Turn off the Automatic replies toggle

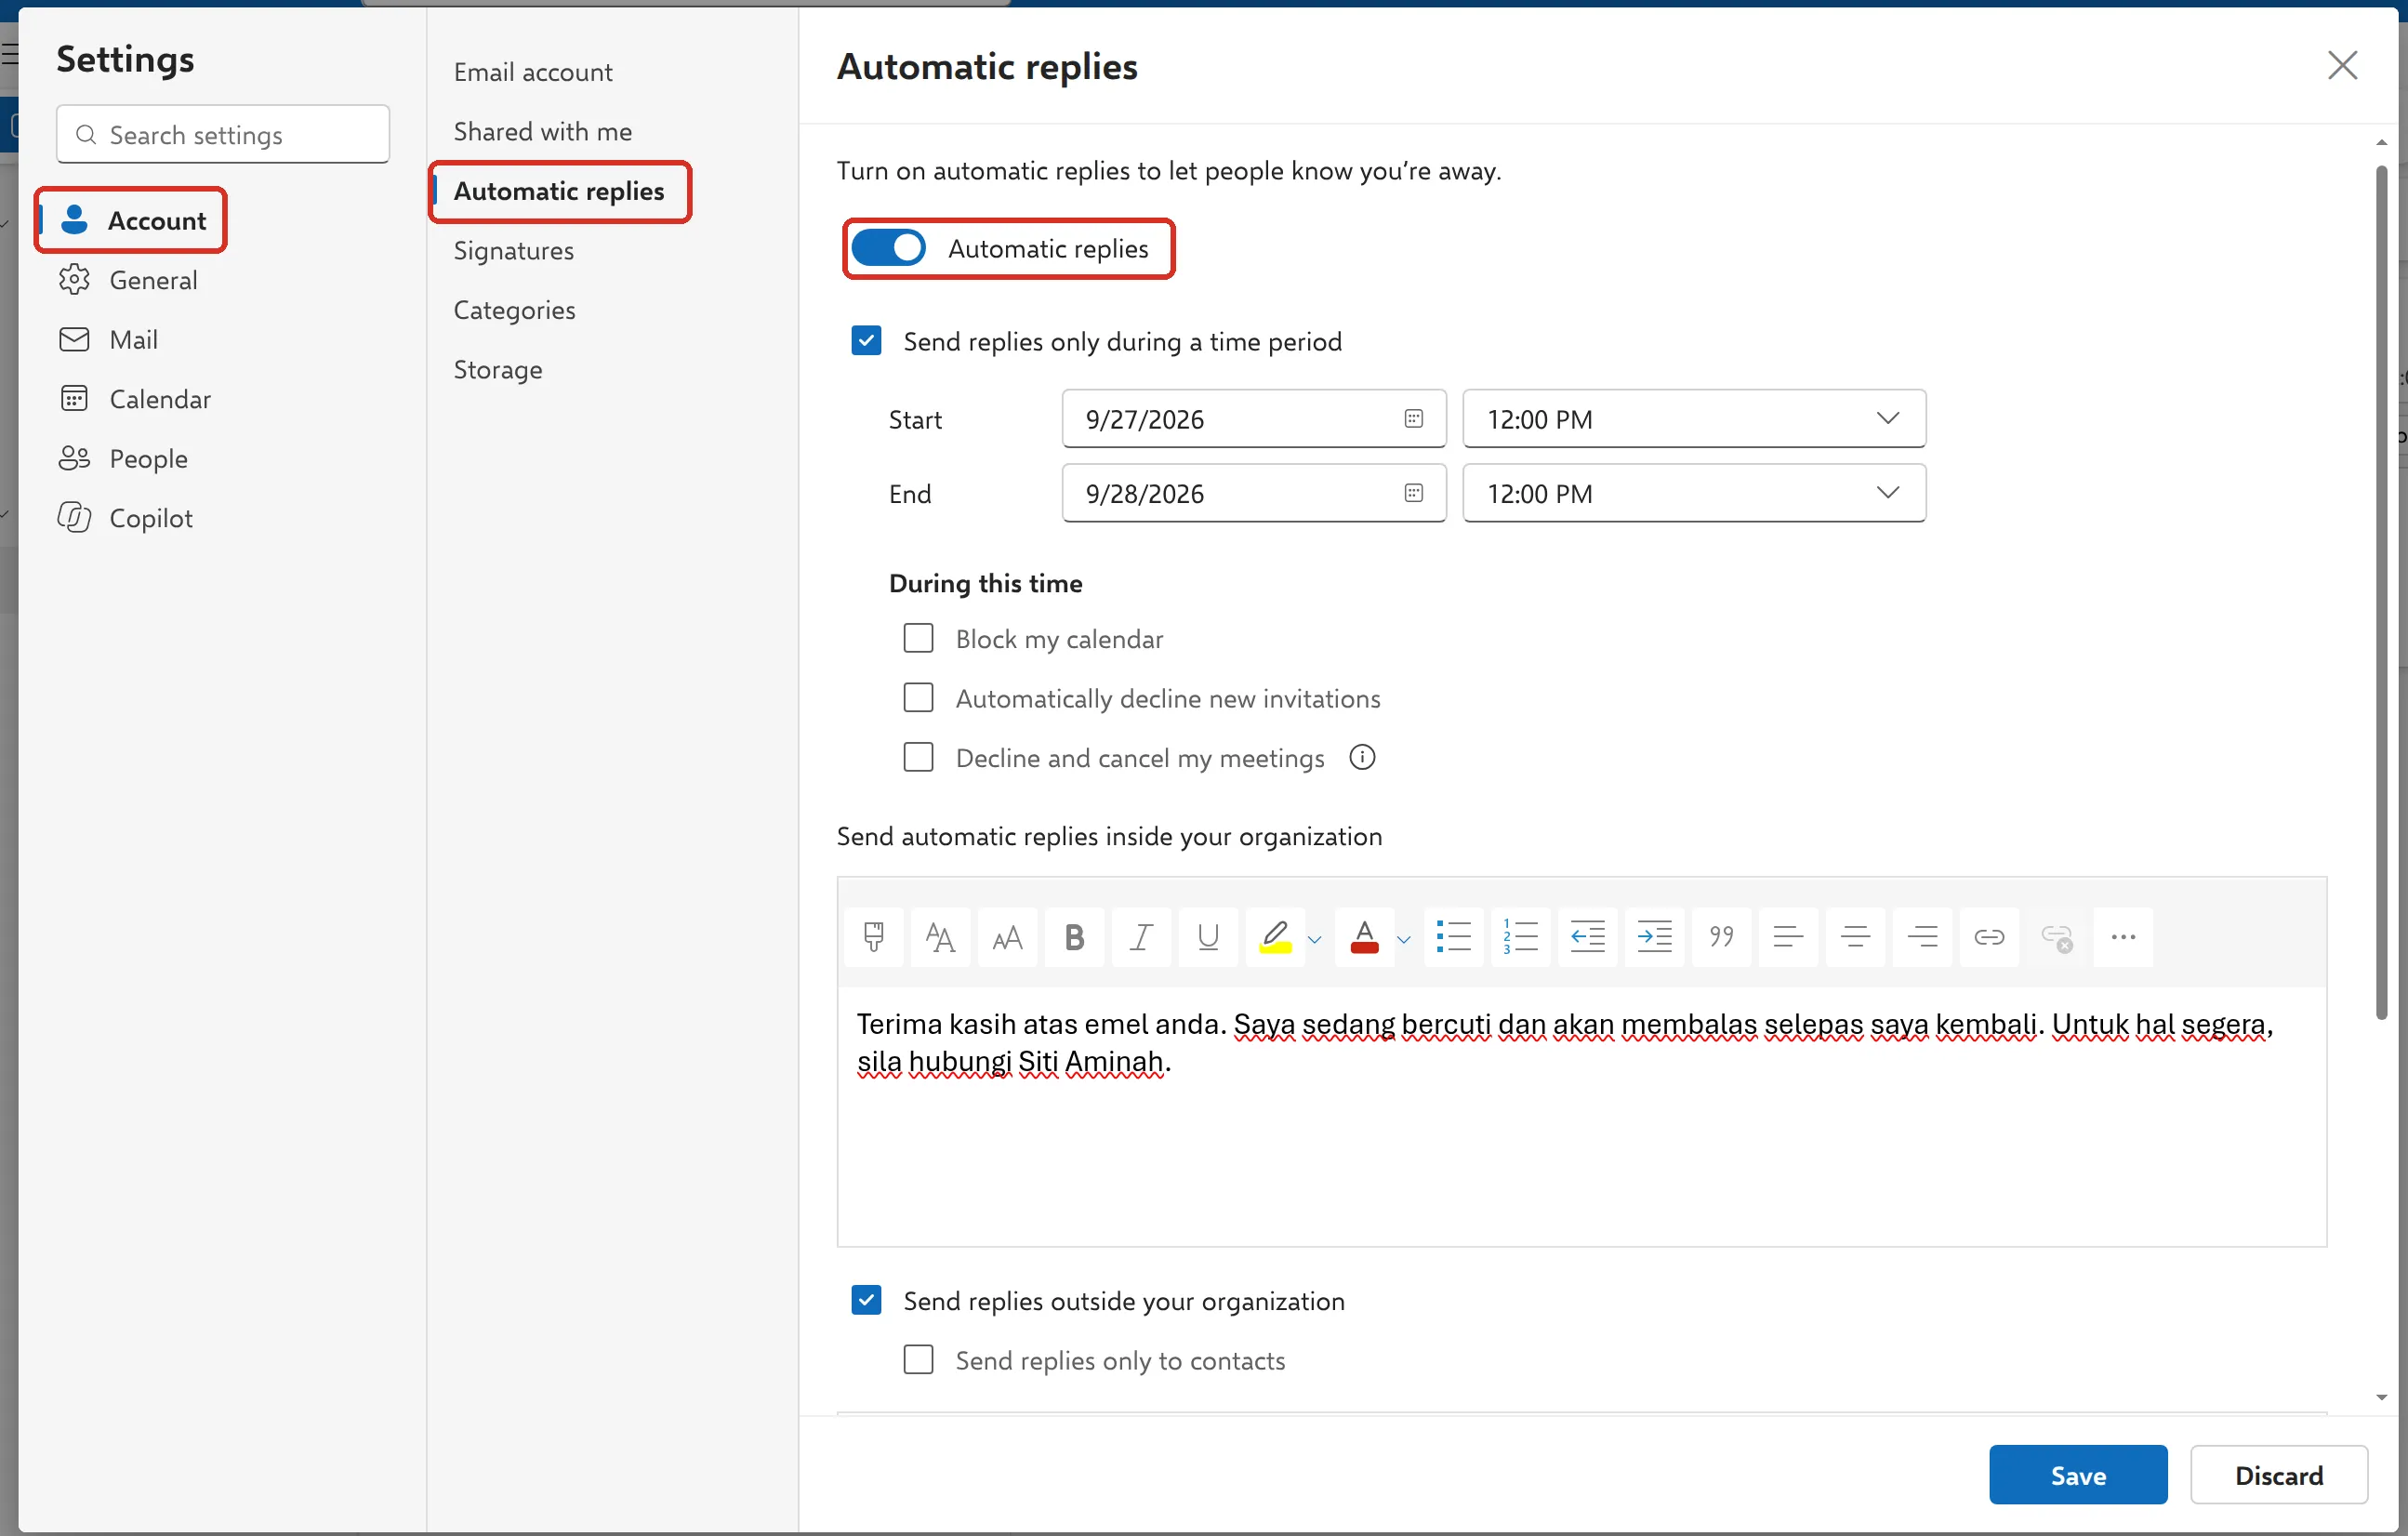(x=888, y=248)
